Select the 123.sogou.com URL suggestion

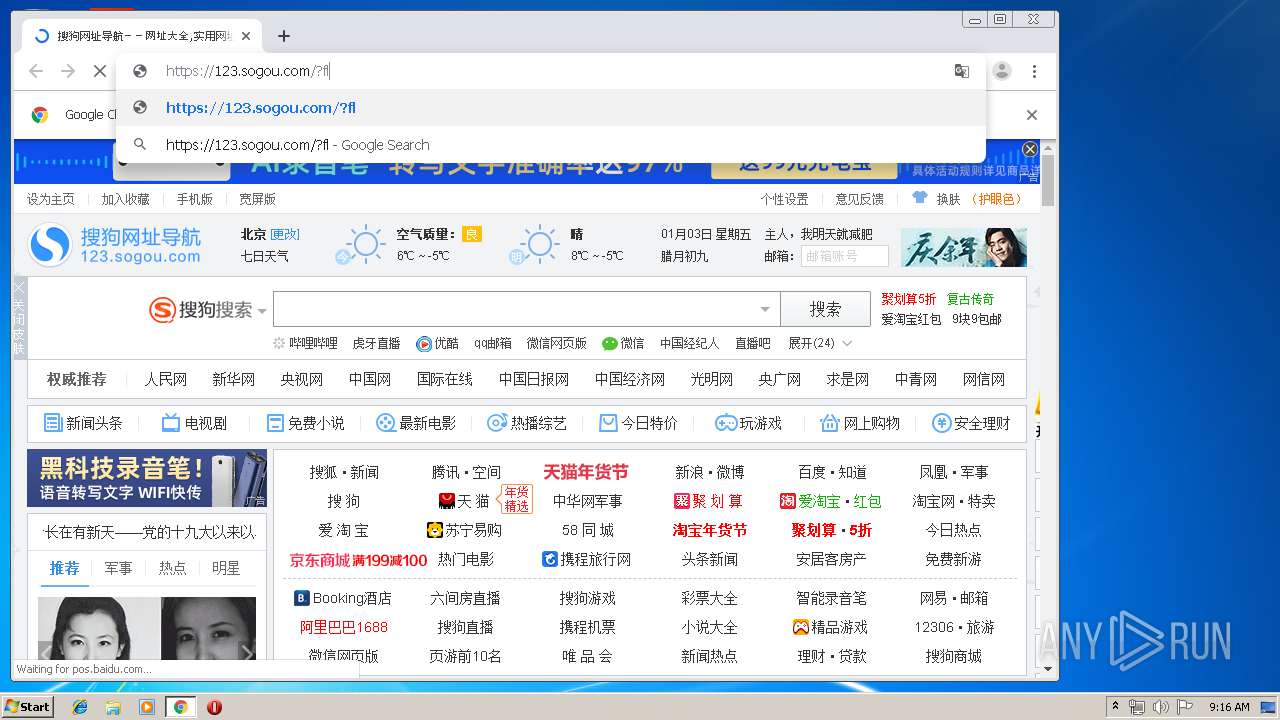click(551, 108)
